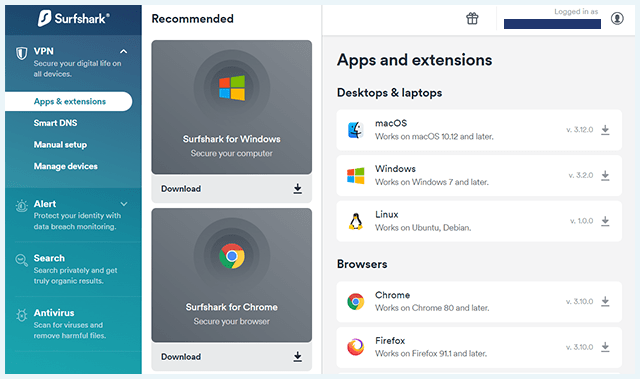Open Manage devices in sidebar
Image resolution: width=640 pixels, height=379 pixels.
(x=66, y=166)
